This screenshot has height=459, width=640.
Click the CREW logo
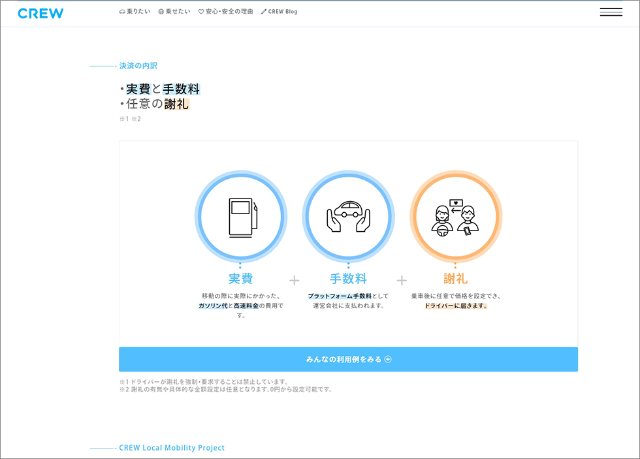pos(40,13)
